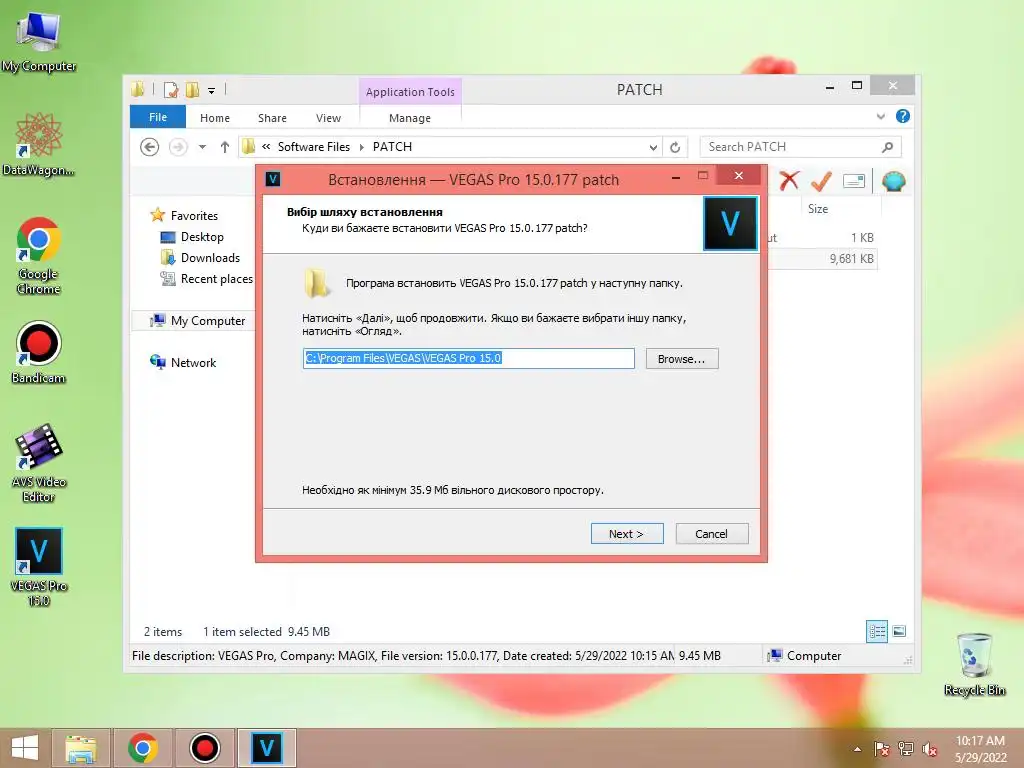This screenshot has width=1024, height=768.
Task: Browse for a different install folder
Action: coord(682,359)
